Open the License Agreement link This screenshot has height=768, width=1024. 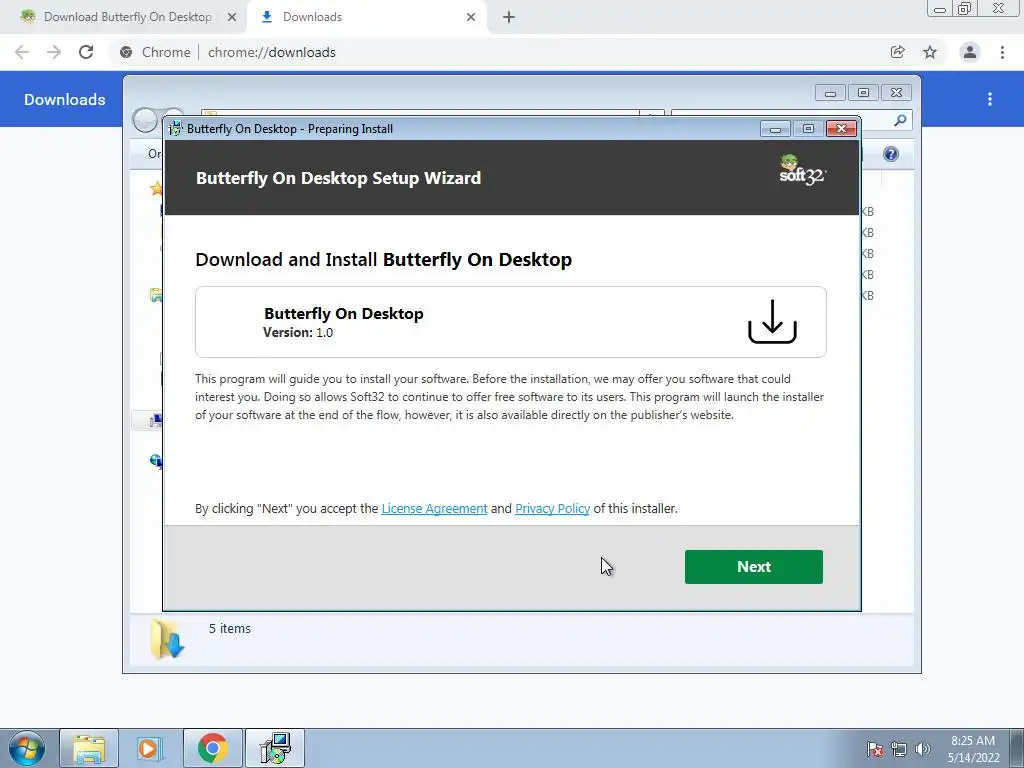click(x=434, y=509)
